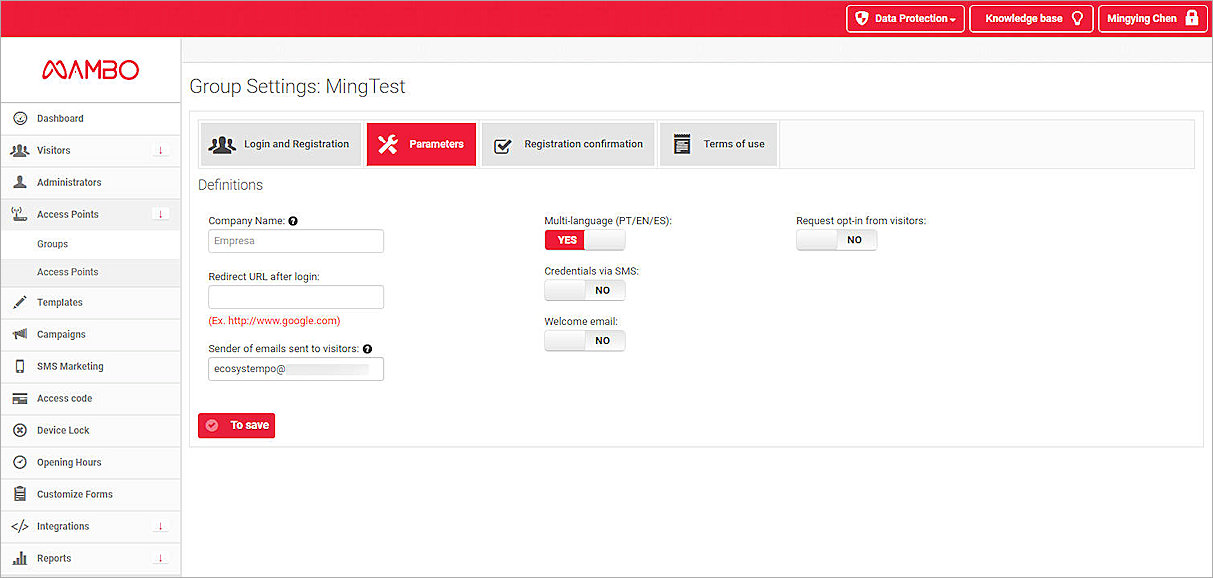Click the Dashboard smiley icon in sidebar
1213x578 pixels.
pos(19,119)
